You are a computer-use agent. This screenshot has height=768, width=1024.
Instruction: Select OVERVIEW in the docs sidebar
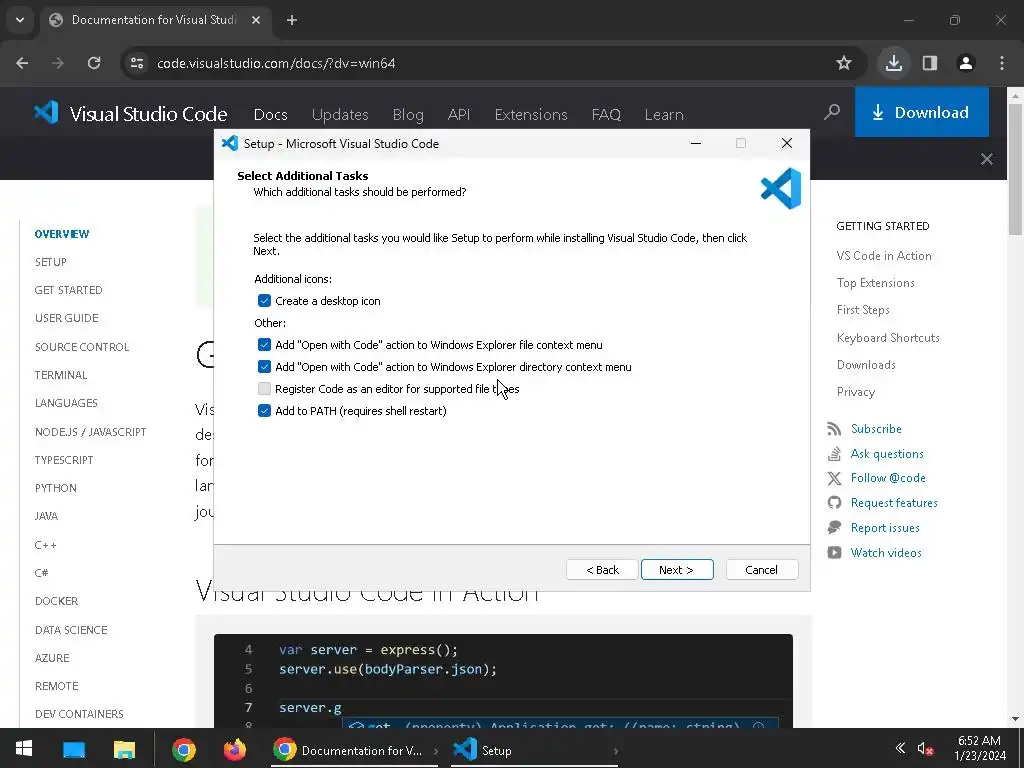pos(62,234)
